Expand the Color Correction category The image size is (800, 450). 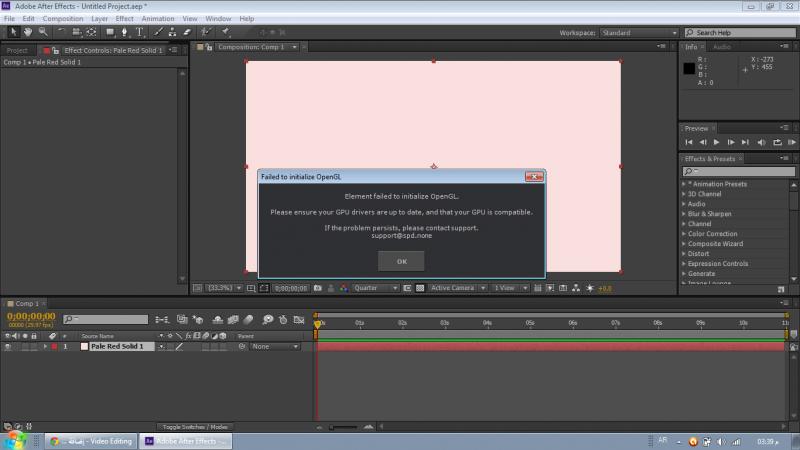pos(684,234)
